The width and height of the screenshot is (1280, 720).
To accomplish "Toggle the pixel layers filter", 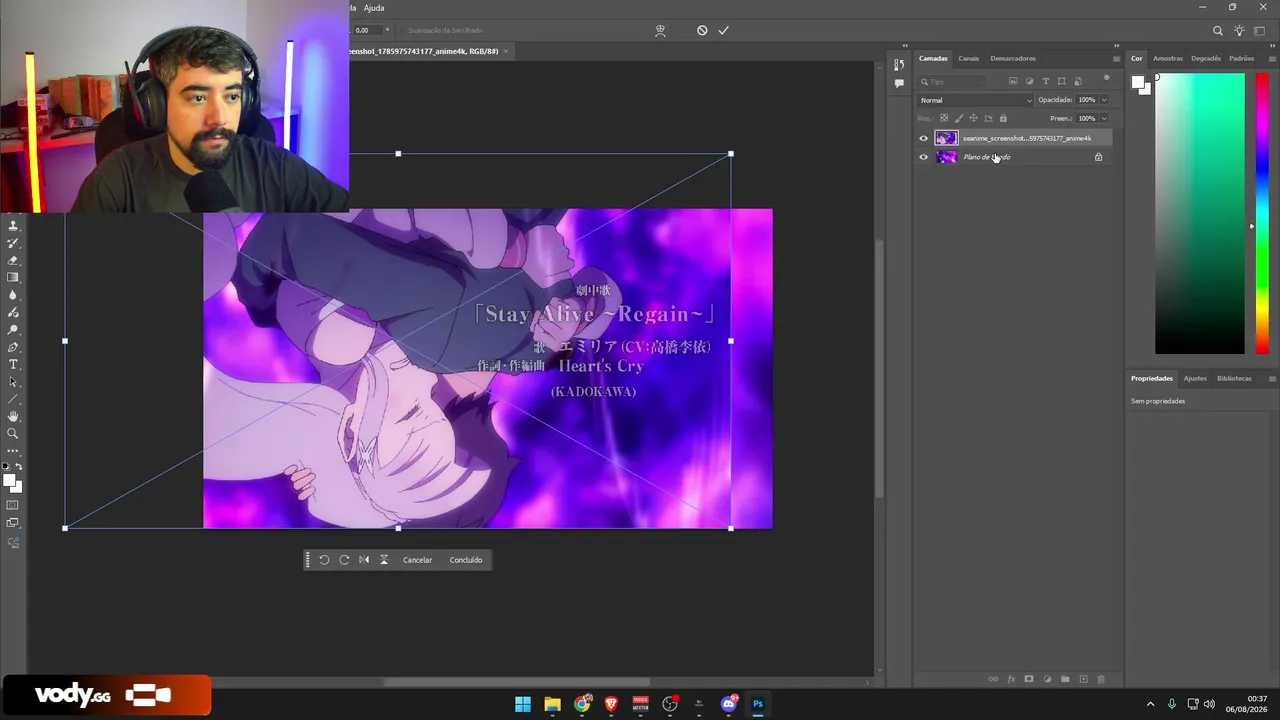I will [1013, 81].
